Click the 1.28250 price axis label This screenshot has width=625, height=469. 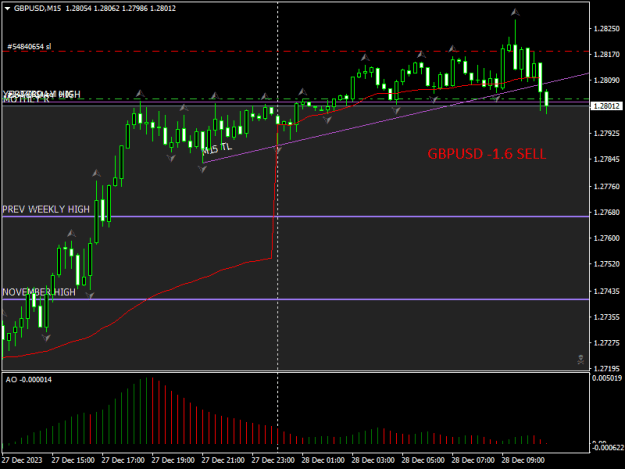pos(607,29)
